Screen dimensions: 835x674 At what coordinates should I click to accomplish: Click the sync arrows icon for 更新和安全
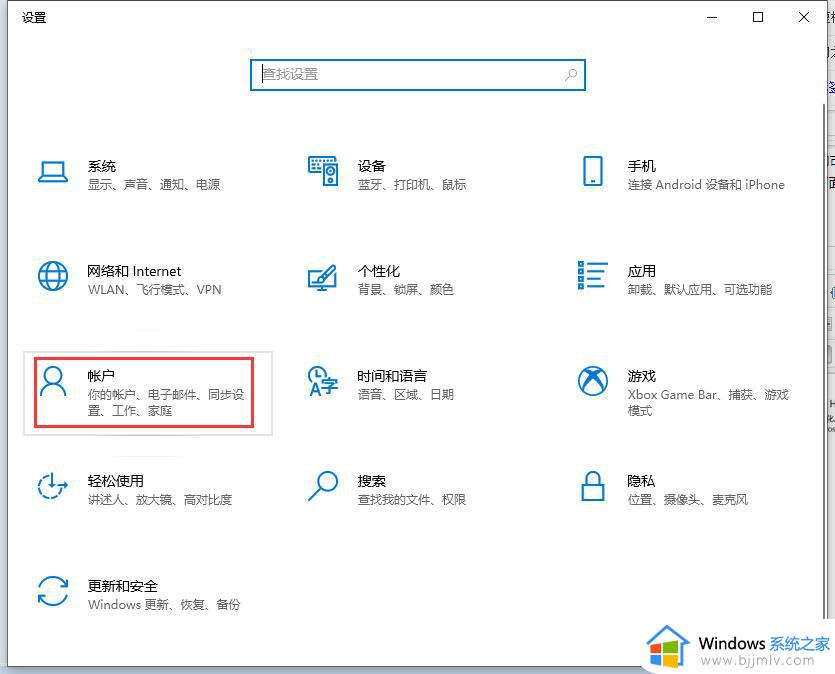(x=53, y=591)
